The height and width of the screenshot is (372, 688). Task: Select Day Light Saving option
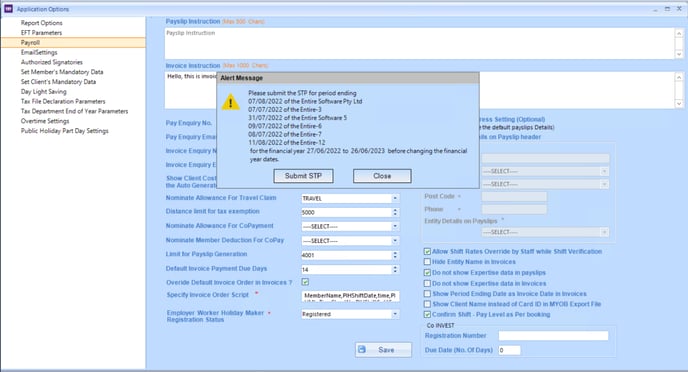point(43,92)
